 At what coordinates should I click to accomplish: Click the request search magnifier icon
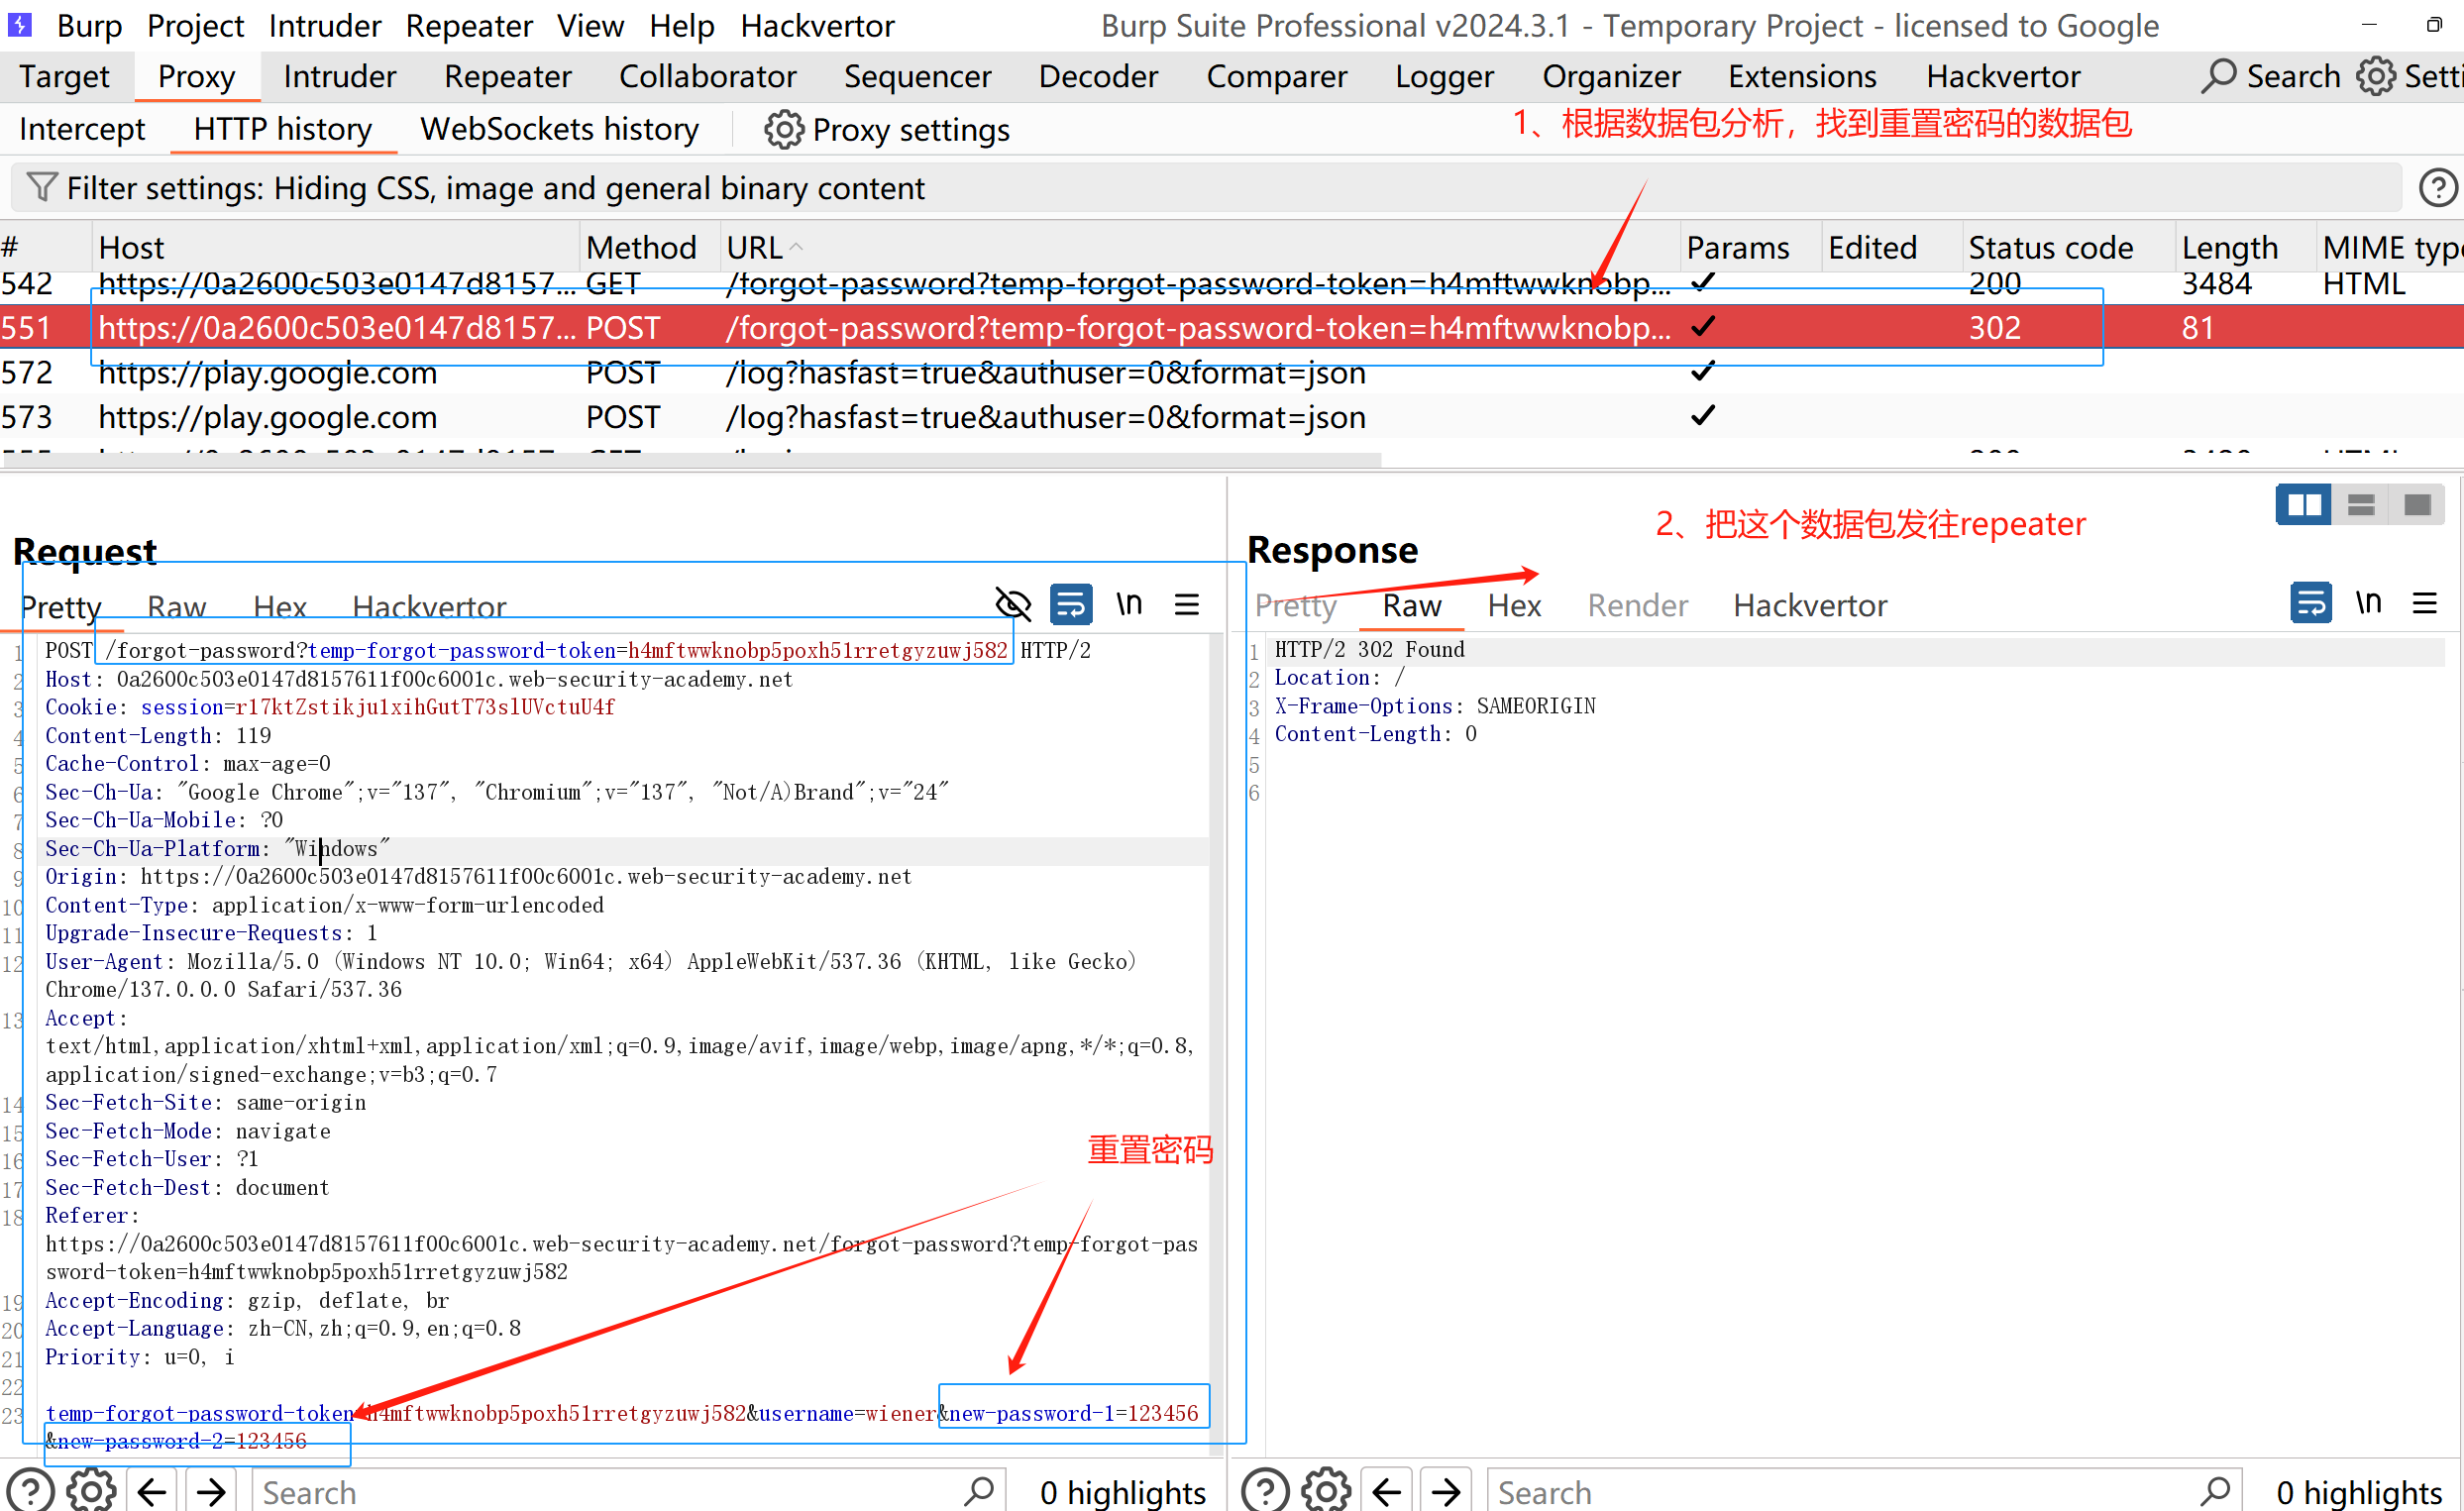pos(979,1491)
